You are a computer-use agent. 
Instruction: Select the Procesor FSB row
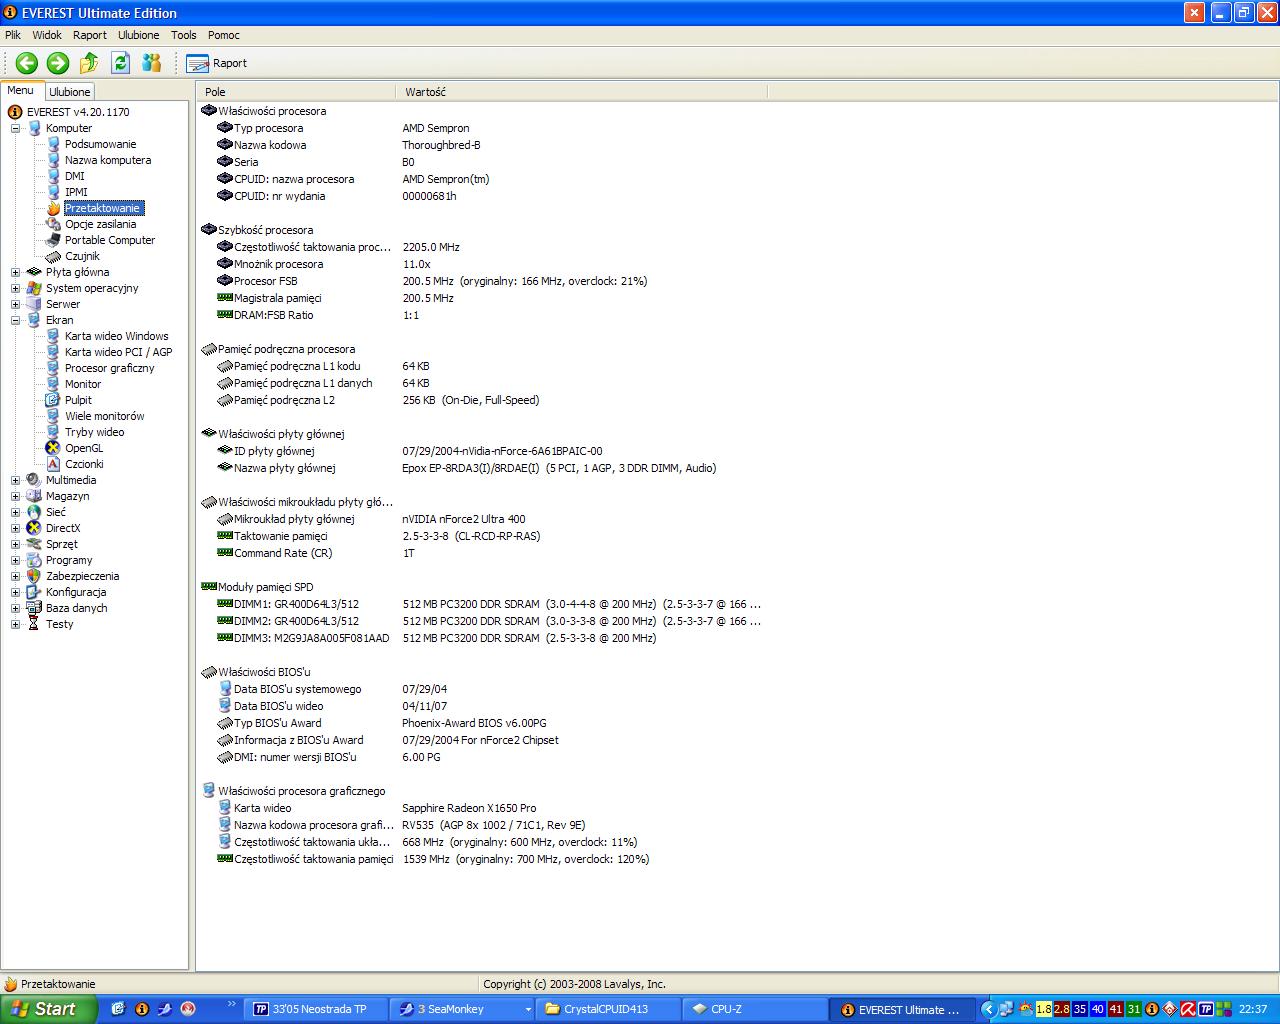[484, 281]
